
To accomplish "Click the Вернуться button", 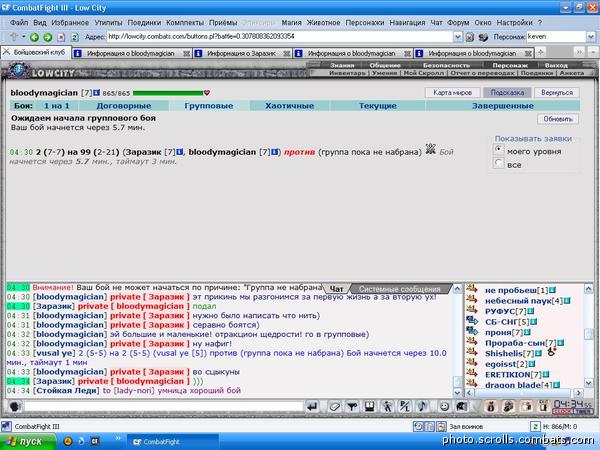I will pos(557,92).
